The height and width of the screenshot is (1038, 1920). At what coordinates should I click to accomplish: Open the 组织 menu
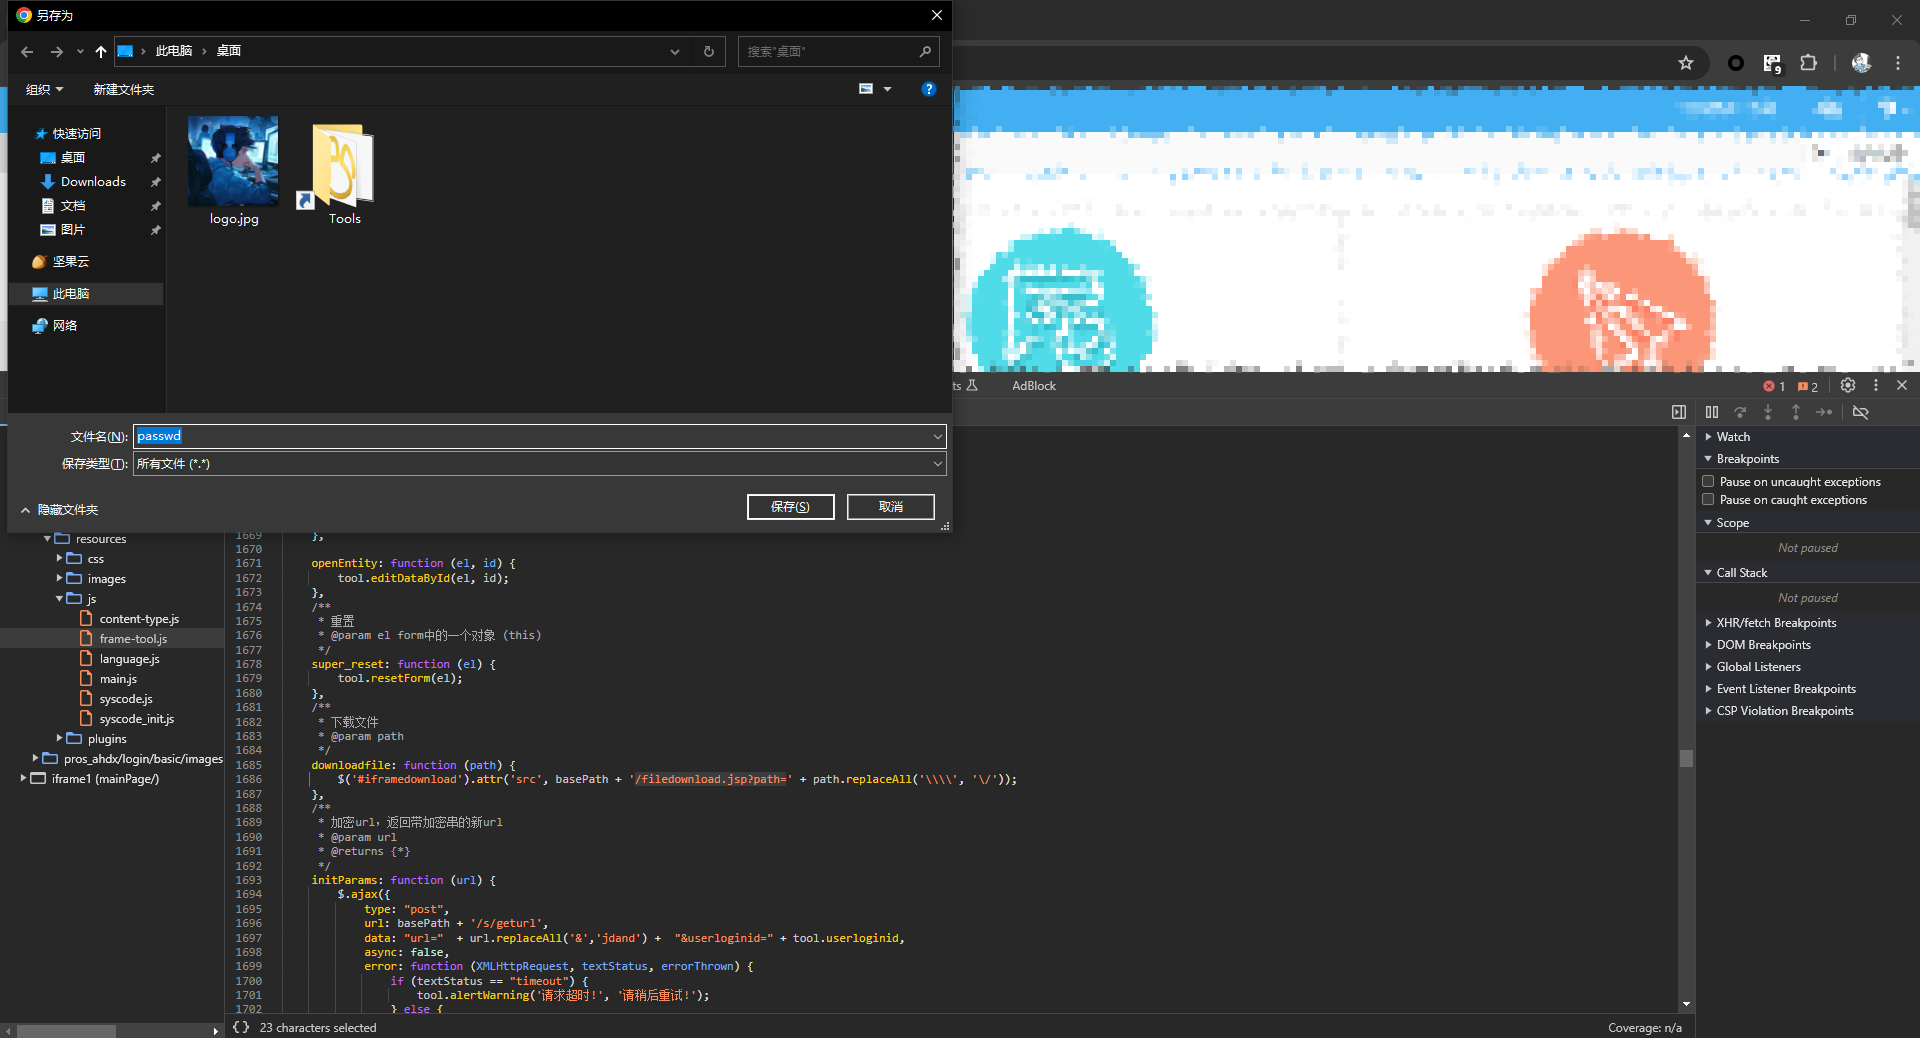click(x=44, y=90)
